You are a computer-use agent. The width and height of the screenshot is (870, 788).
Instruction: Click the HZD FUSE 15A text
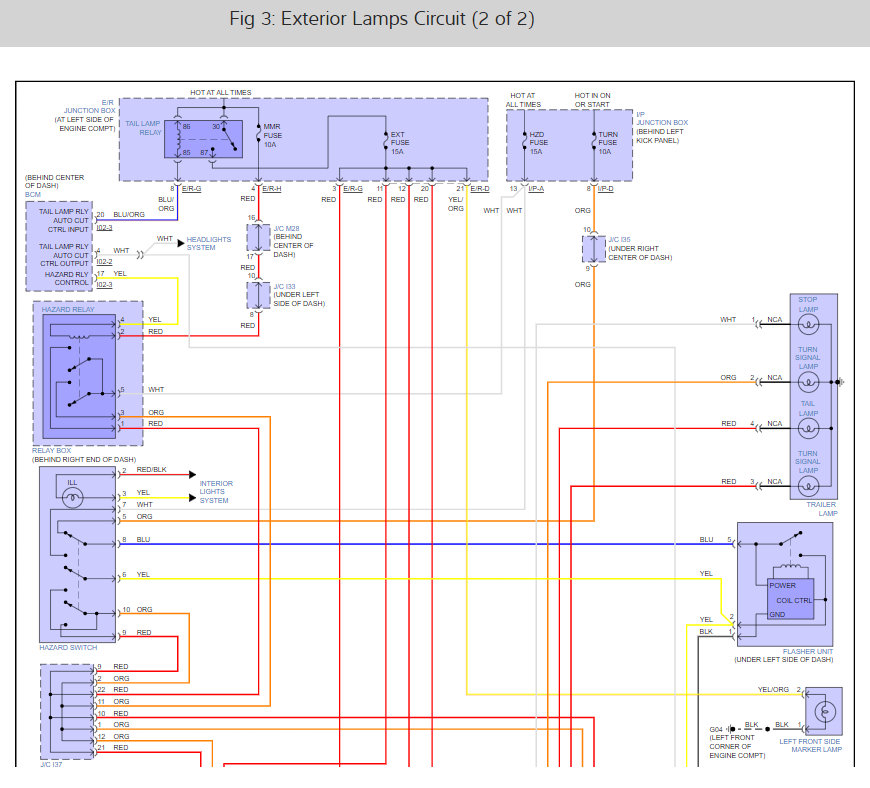[x=538, y=143]
